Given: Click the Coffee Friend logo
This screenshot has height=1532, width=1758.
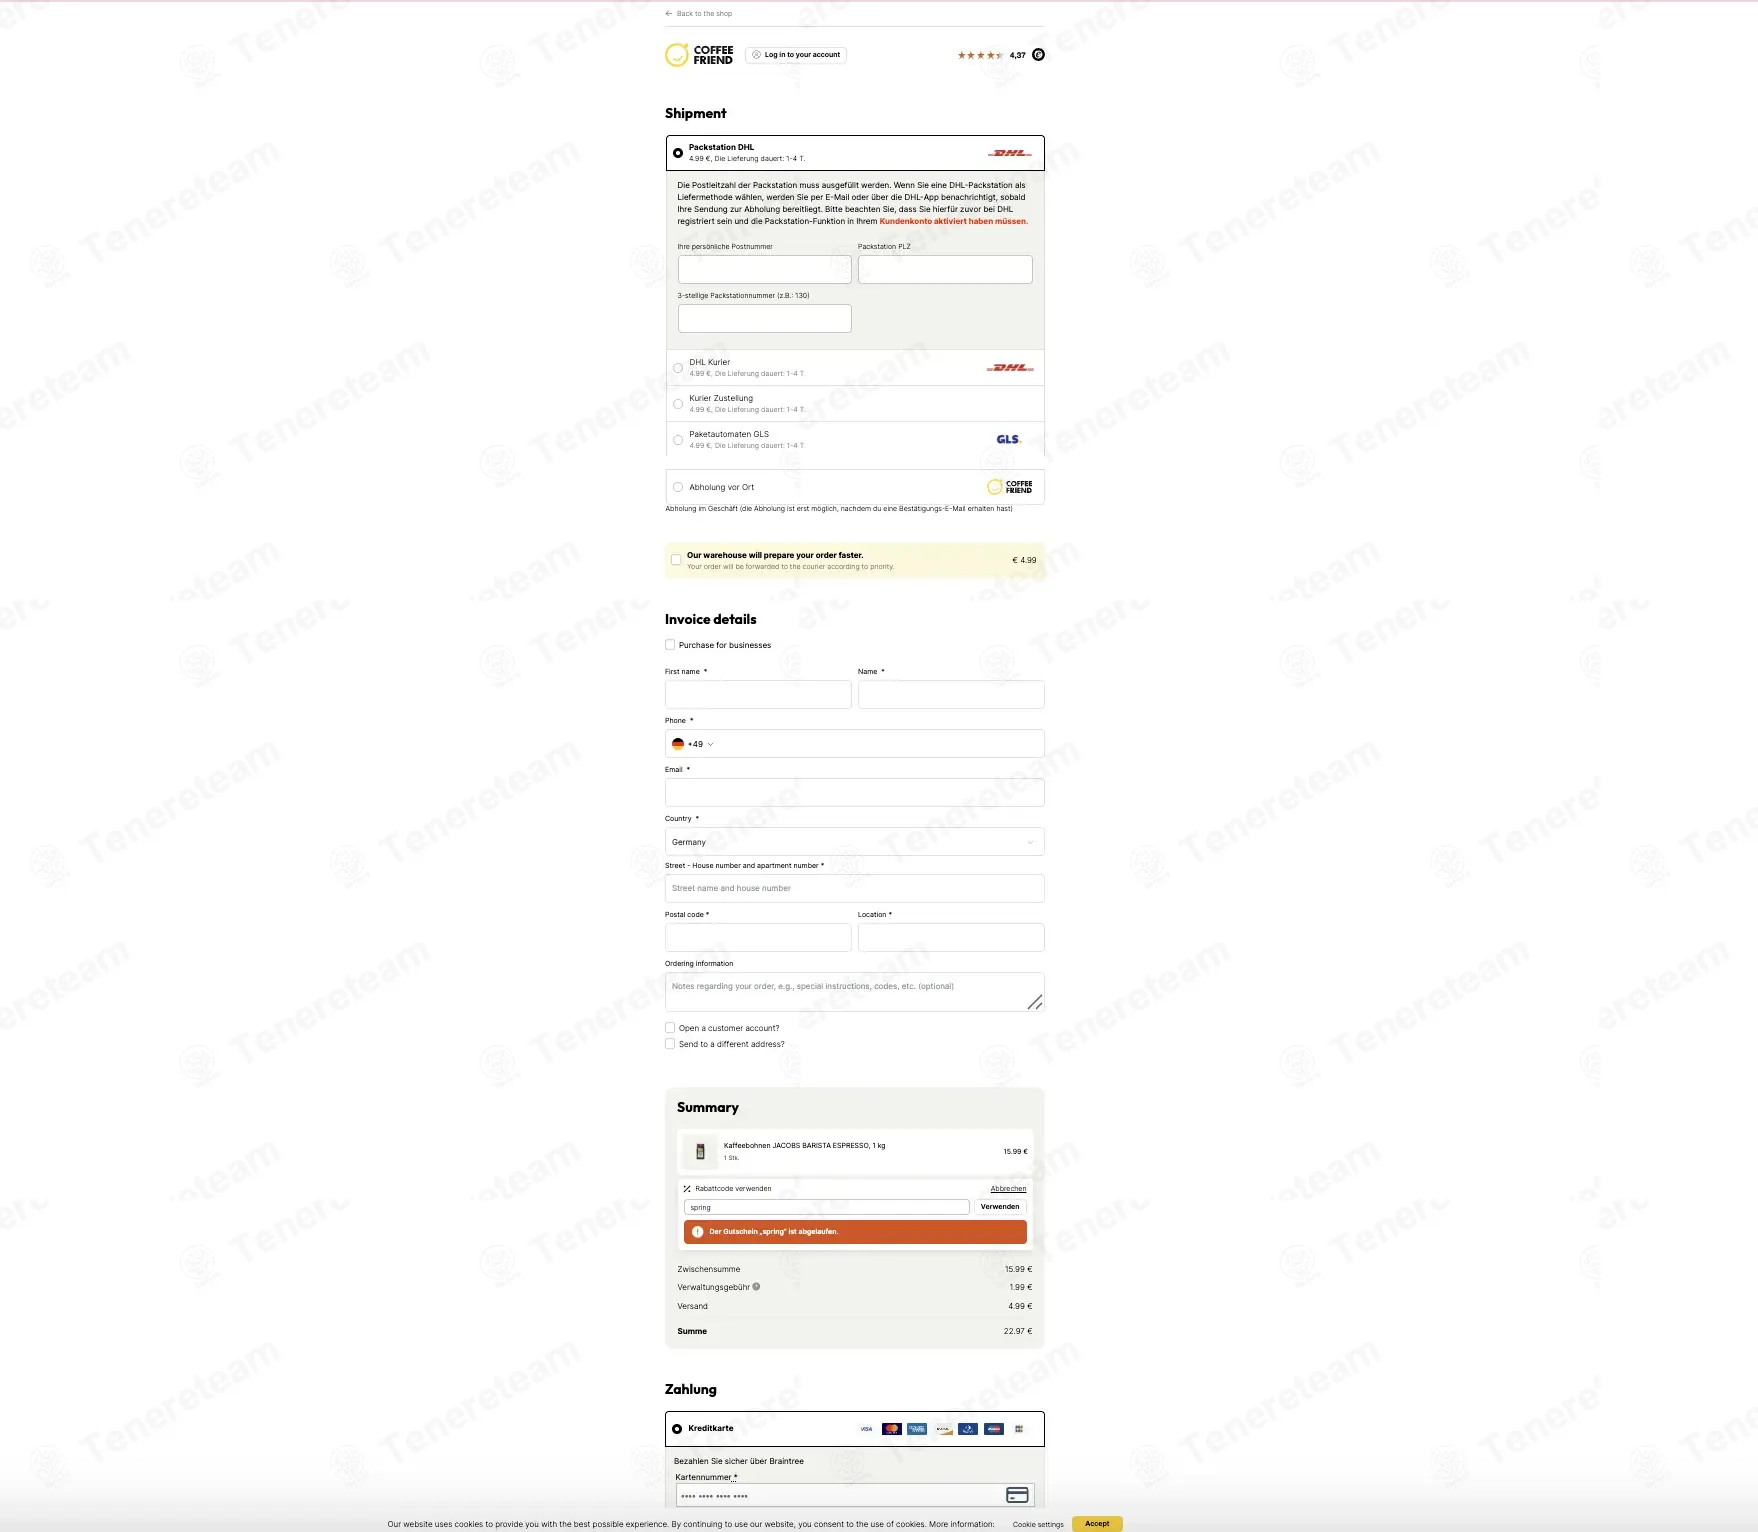Looking at the screenshot, I should pos(699,55).
